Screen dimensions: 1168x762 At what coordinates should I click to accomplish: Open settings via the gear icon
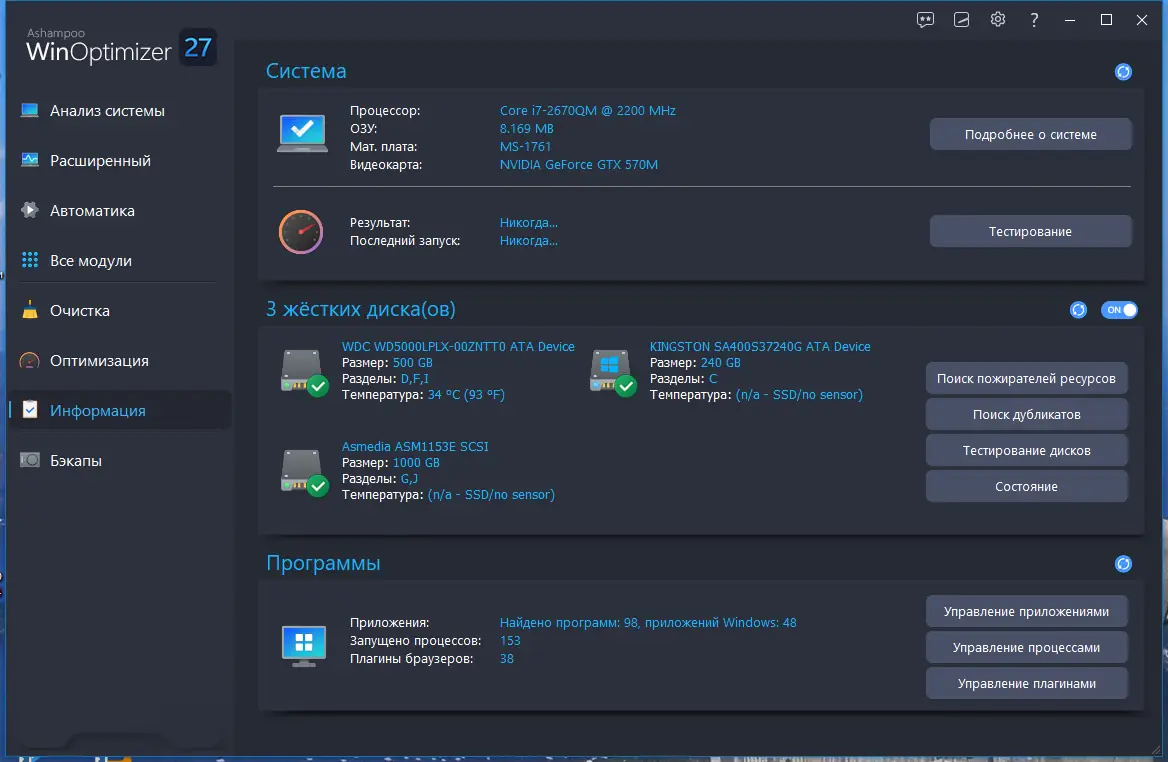coord(998,19)
